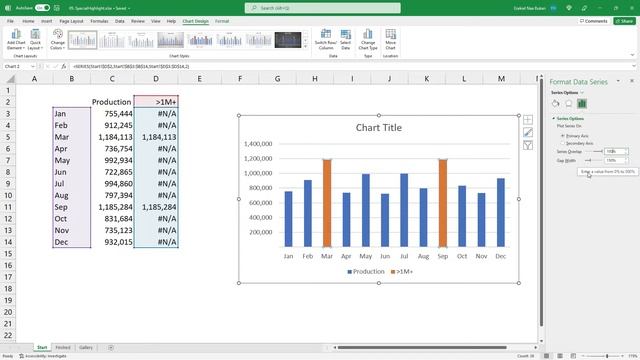
Task: Click Accessibility: Investigate in status bar
Action: (x=42, y=356)
